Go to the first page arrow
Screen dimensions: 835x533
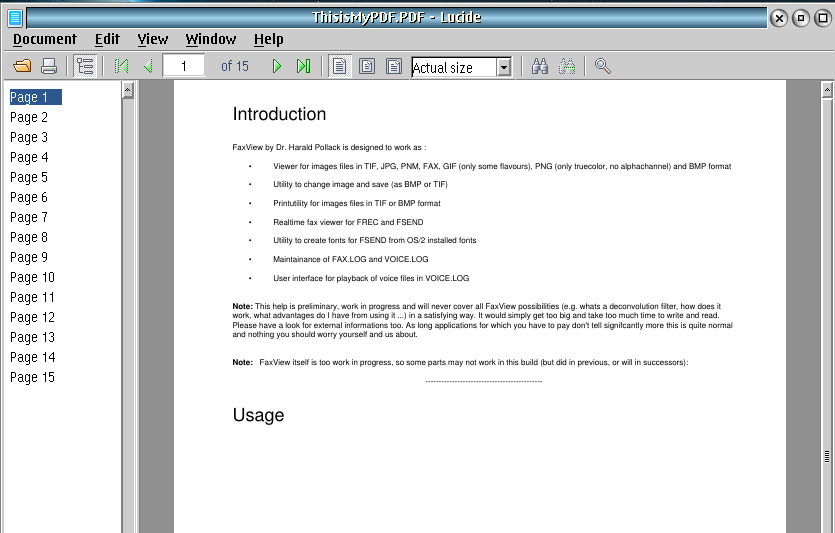tap(121, 67)
